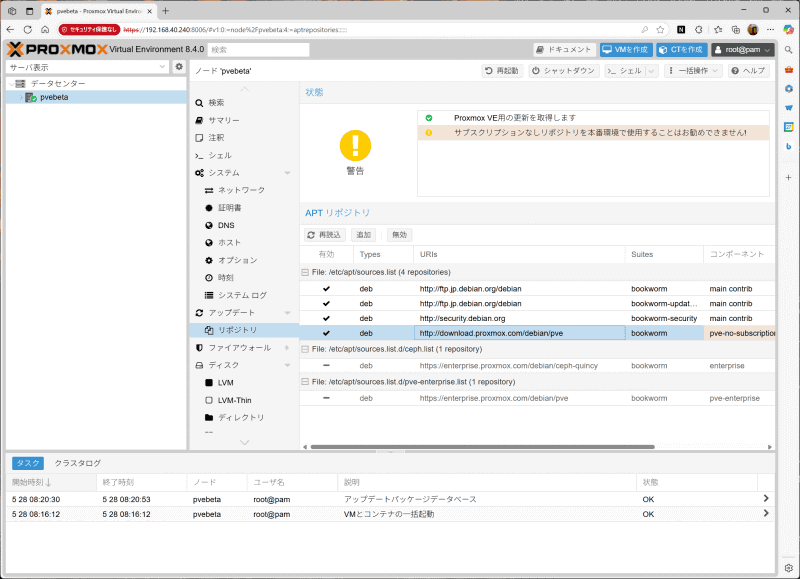Disable the http://ftp.jp.debian.org/debian repository checkmark
Viewport: 800px width, 579px height.
click(327, 289)
